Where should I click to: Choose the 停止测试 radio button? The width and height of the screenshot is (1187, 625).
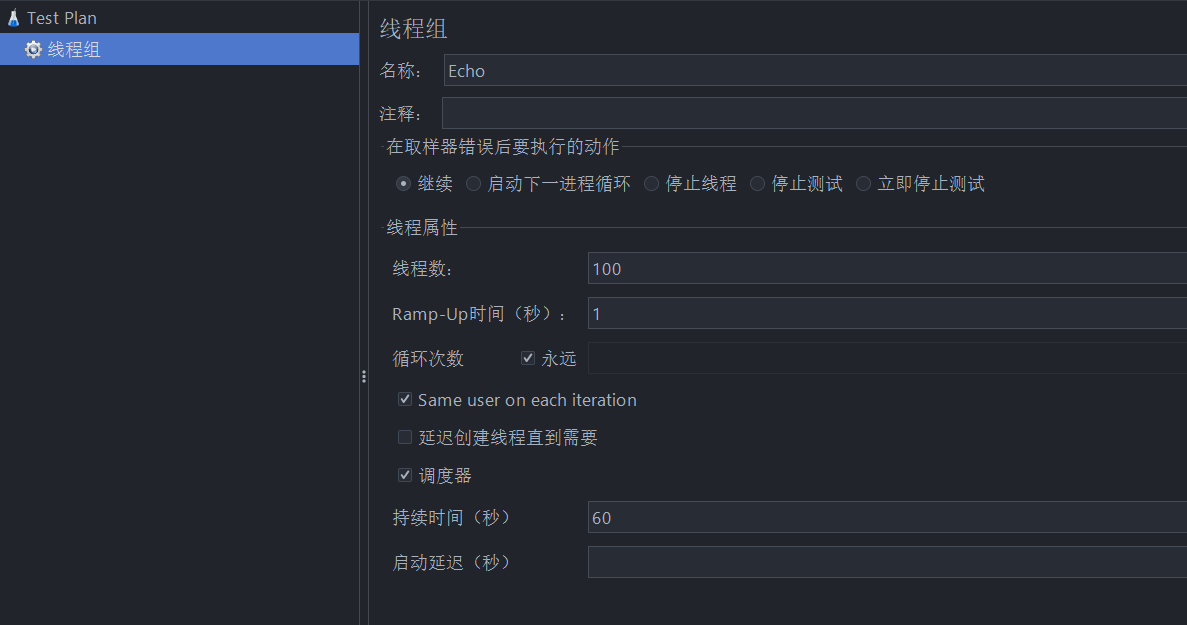pos(757,184)
